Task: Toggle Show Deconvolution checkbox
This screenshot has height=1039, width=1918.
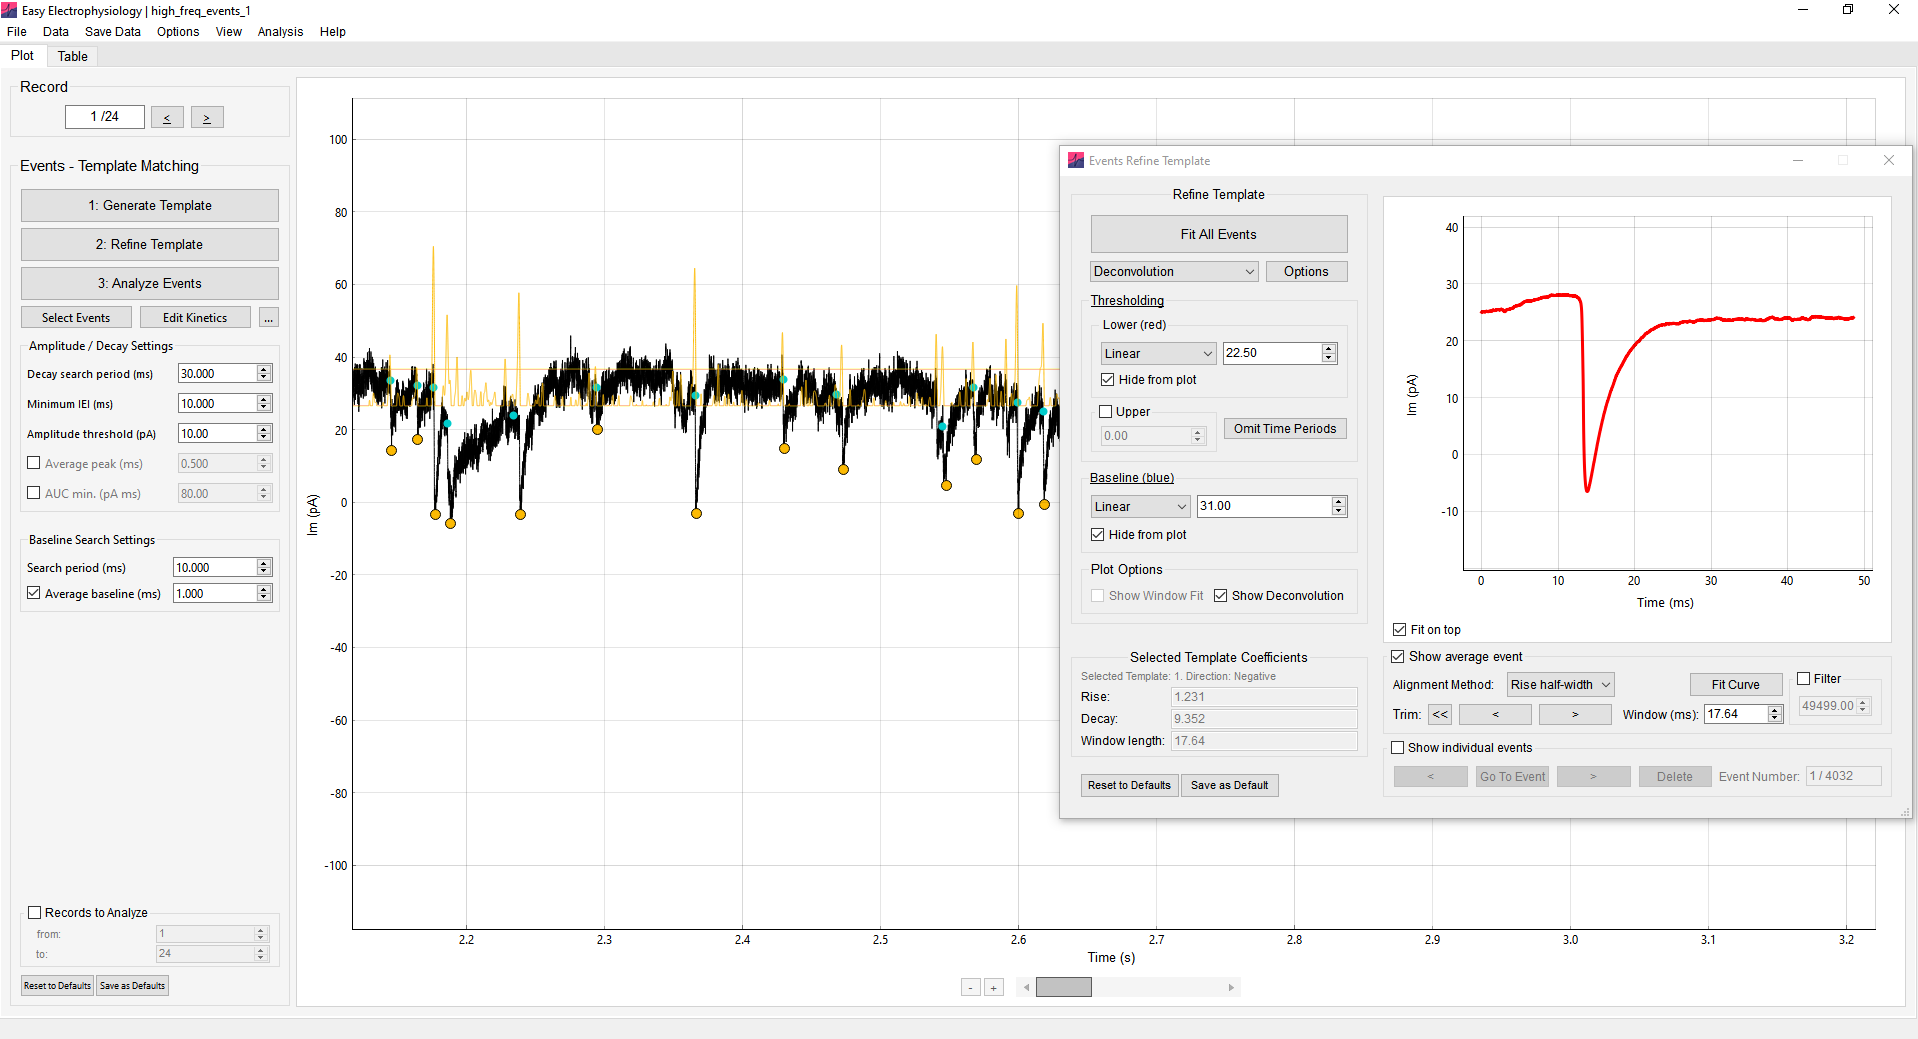Action: (x=1221, y=596)
